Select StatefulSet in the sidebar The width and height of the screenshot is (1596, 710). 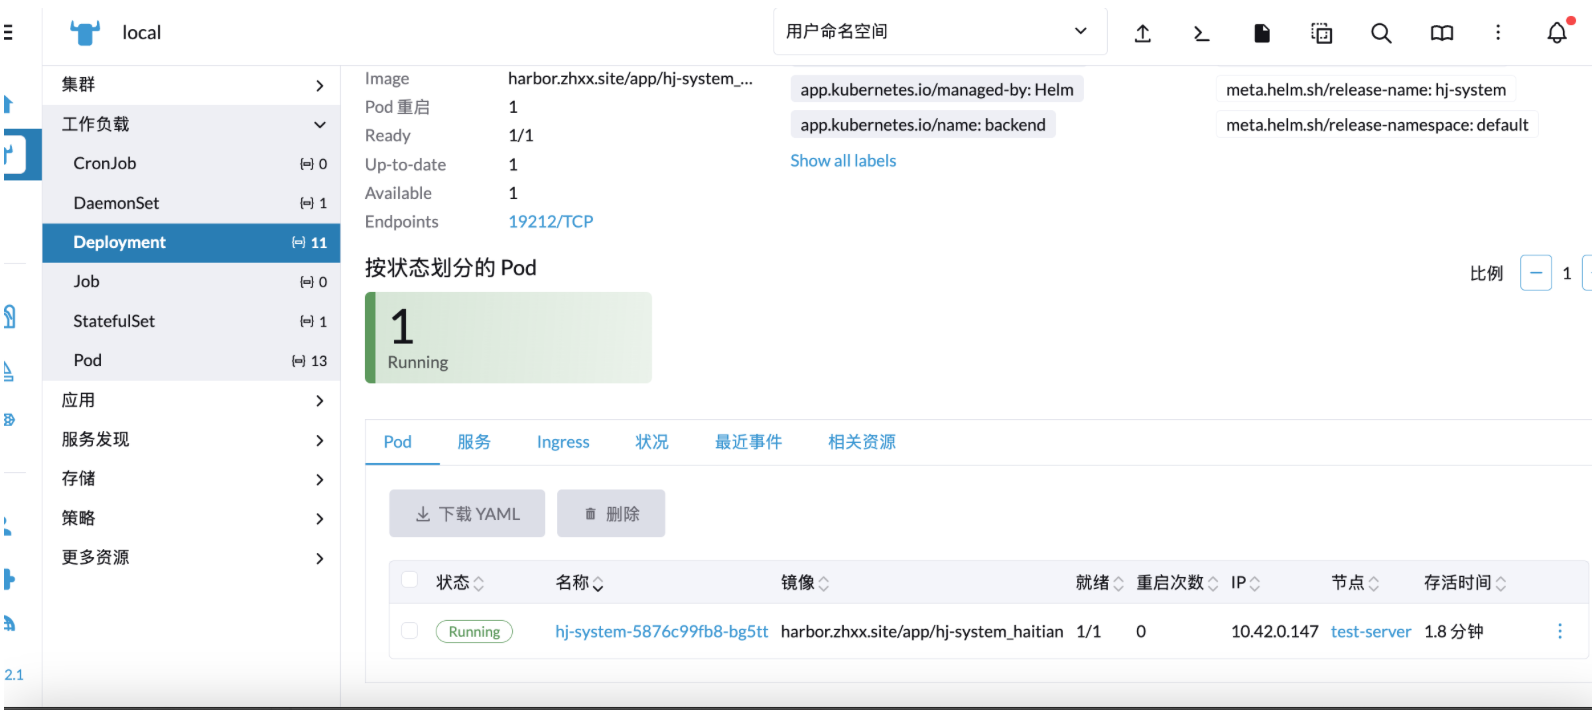pyautogui.click(x=114, y=321)
